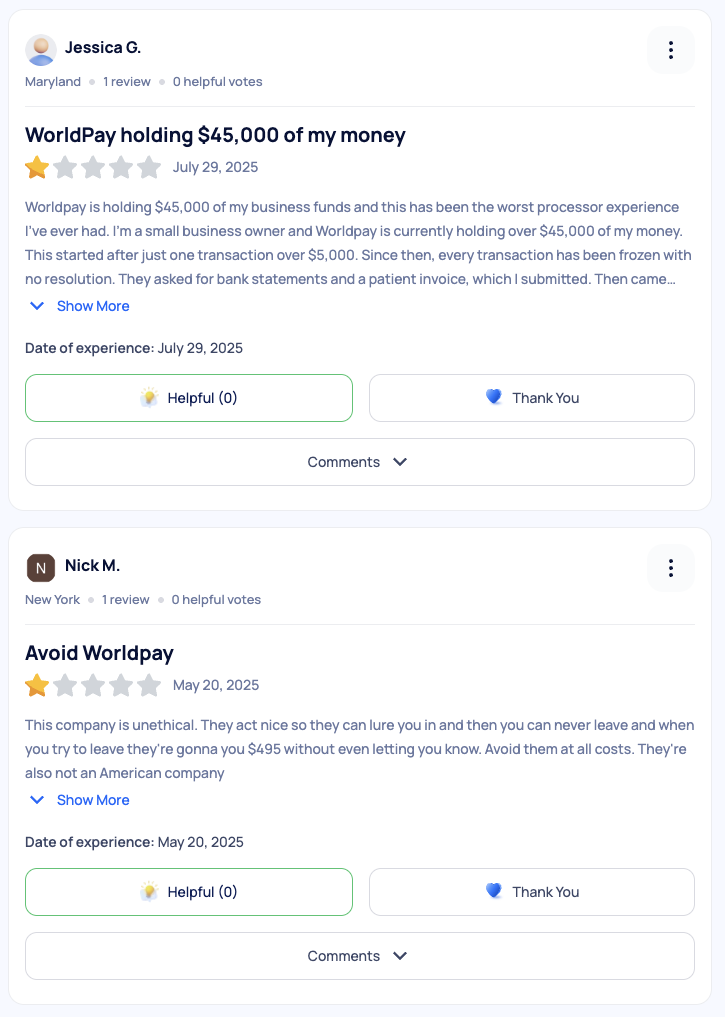Send a Thank You on Nick M.'s review
Image resolution: width=725 pixels, height=1017 pixels.
coord(532,892)
